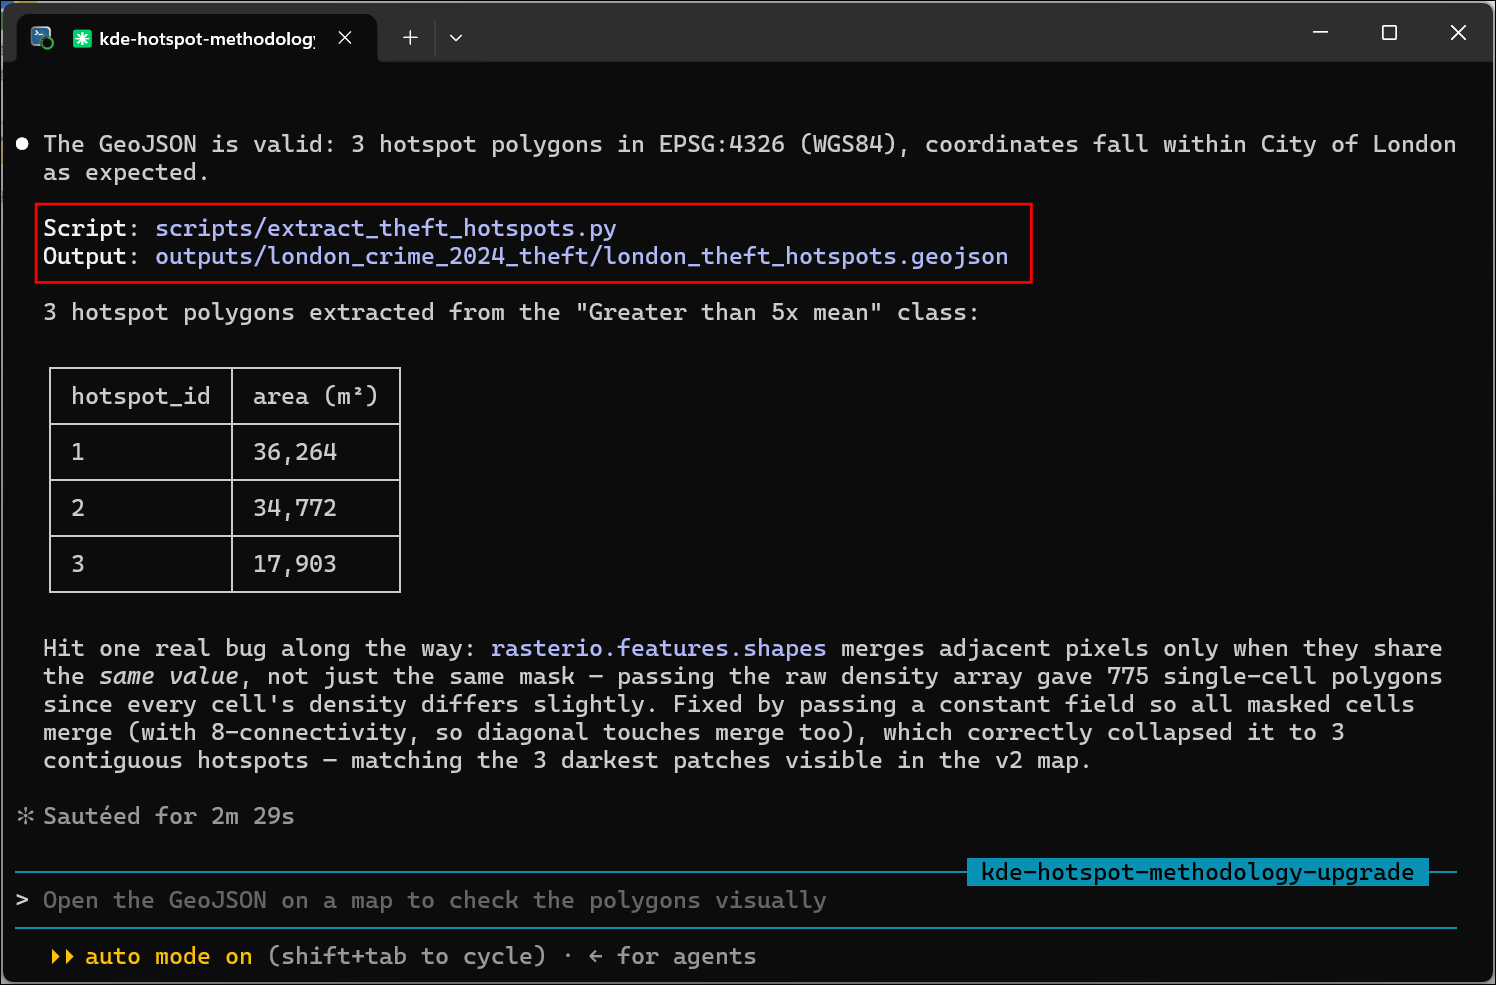The width and height of the screenshot is (1496, 985).
Task: Select the kde-hotspot-methodology tab
Action: pos(197,38)
